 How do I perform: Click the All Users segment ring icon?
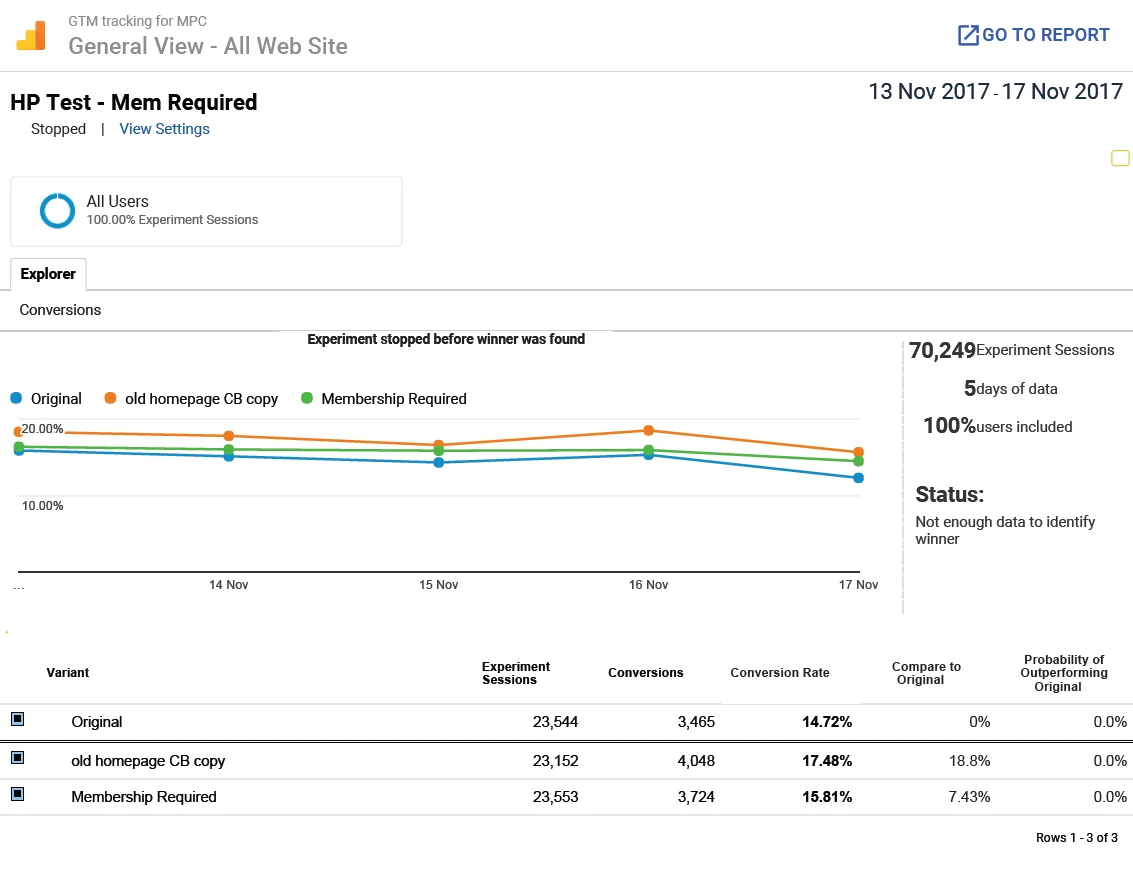(x=57, y=211)
